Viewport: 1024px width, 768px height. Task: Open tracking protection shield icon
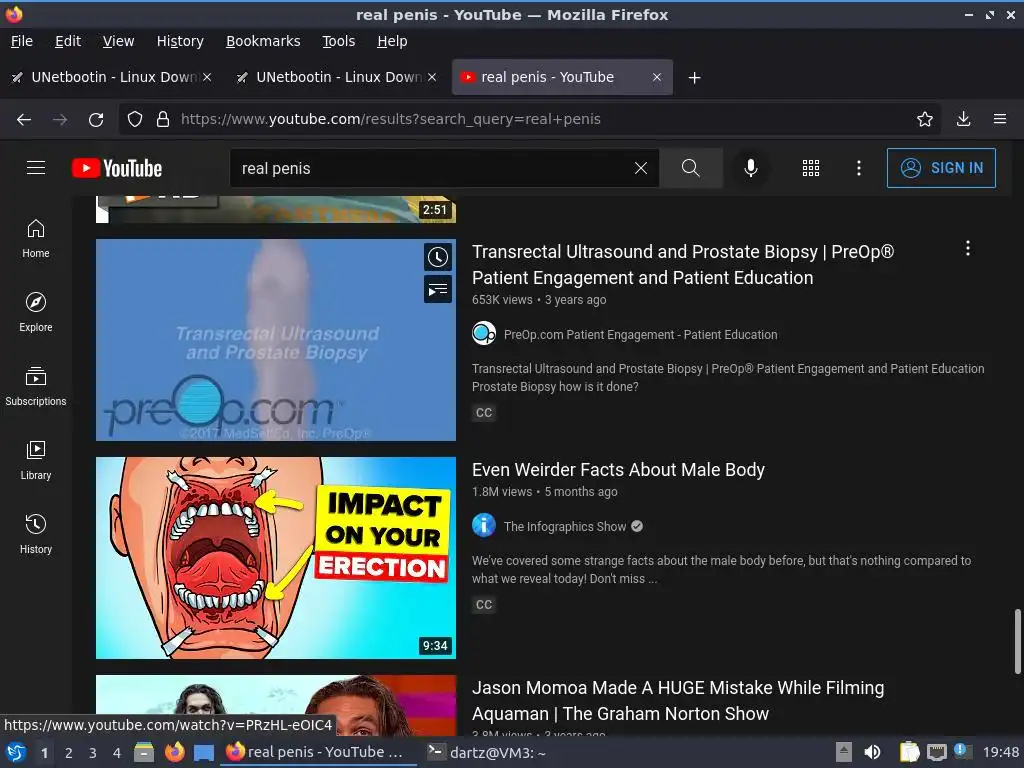point(135,120)
